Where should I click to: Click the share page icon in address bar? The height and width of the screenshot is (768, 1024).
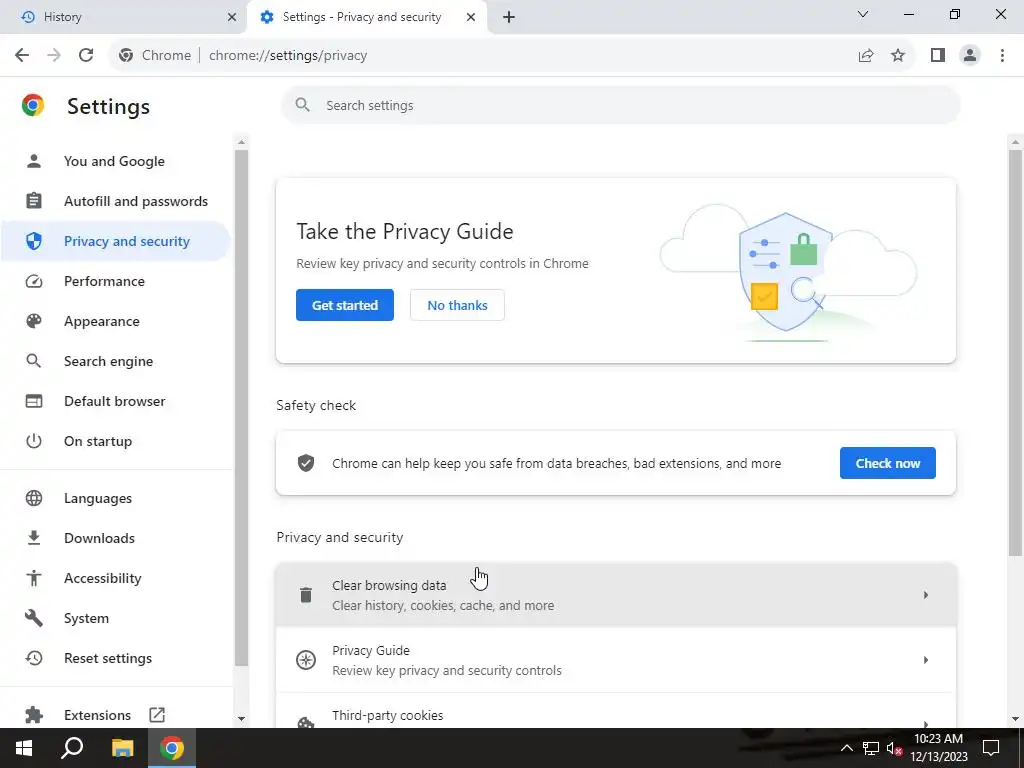pyautogui.click(x=866, y=56)
